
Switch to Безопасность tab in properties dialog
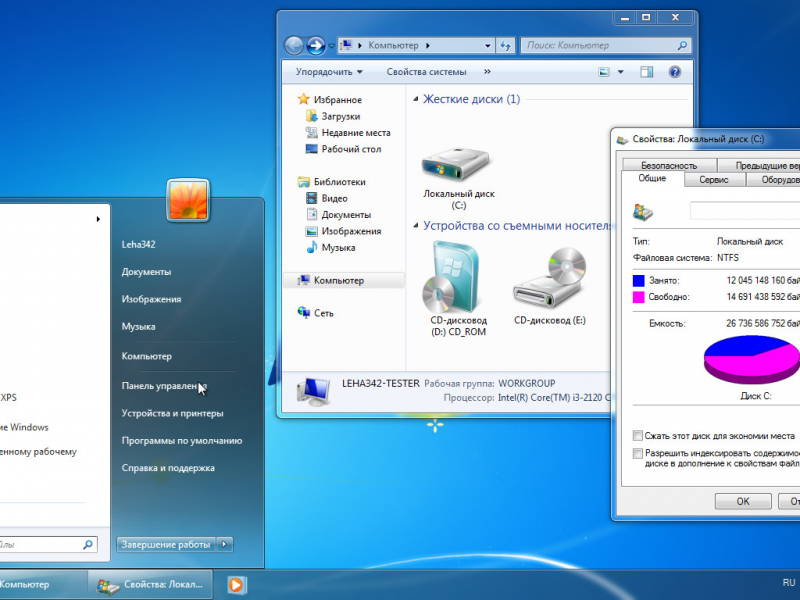(668, 165)
